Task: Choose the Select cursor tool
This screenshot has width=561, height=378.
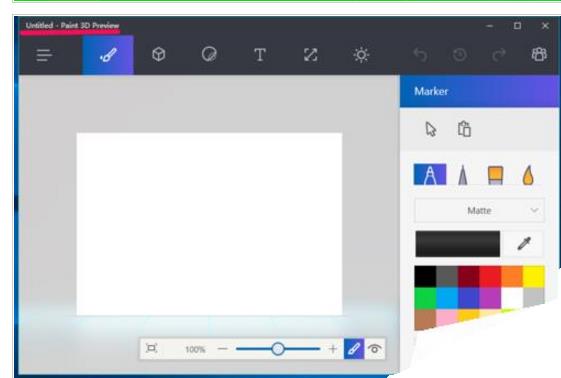Action: [x=431, y=129]
